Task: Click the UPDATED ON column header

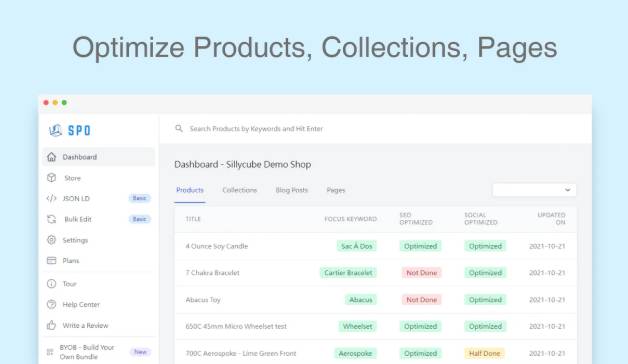Action: pos(551,219)
